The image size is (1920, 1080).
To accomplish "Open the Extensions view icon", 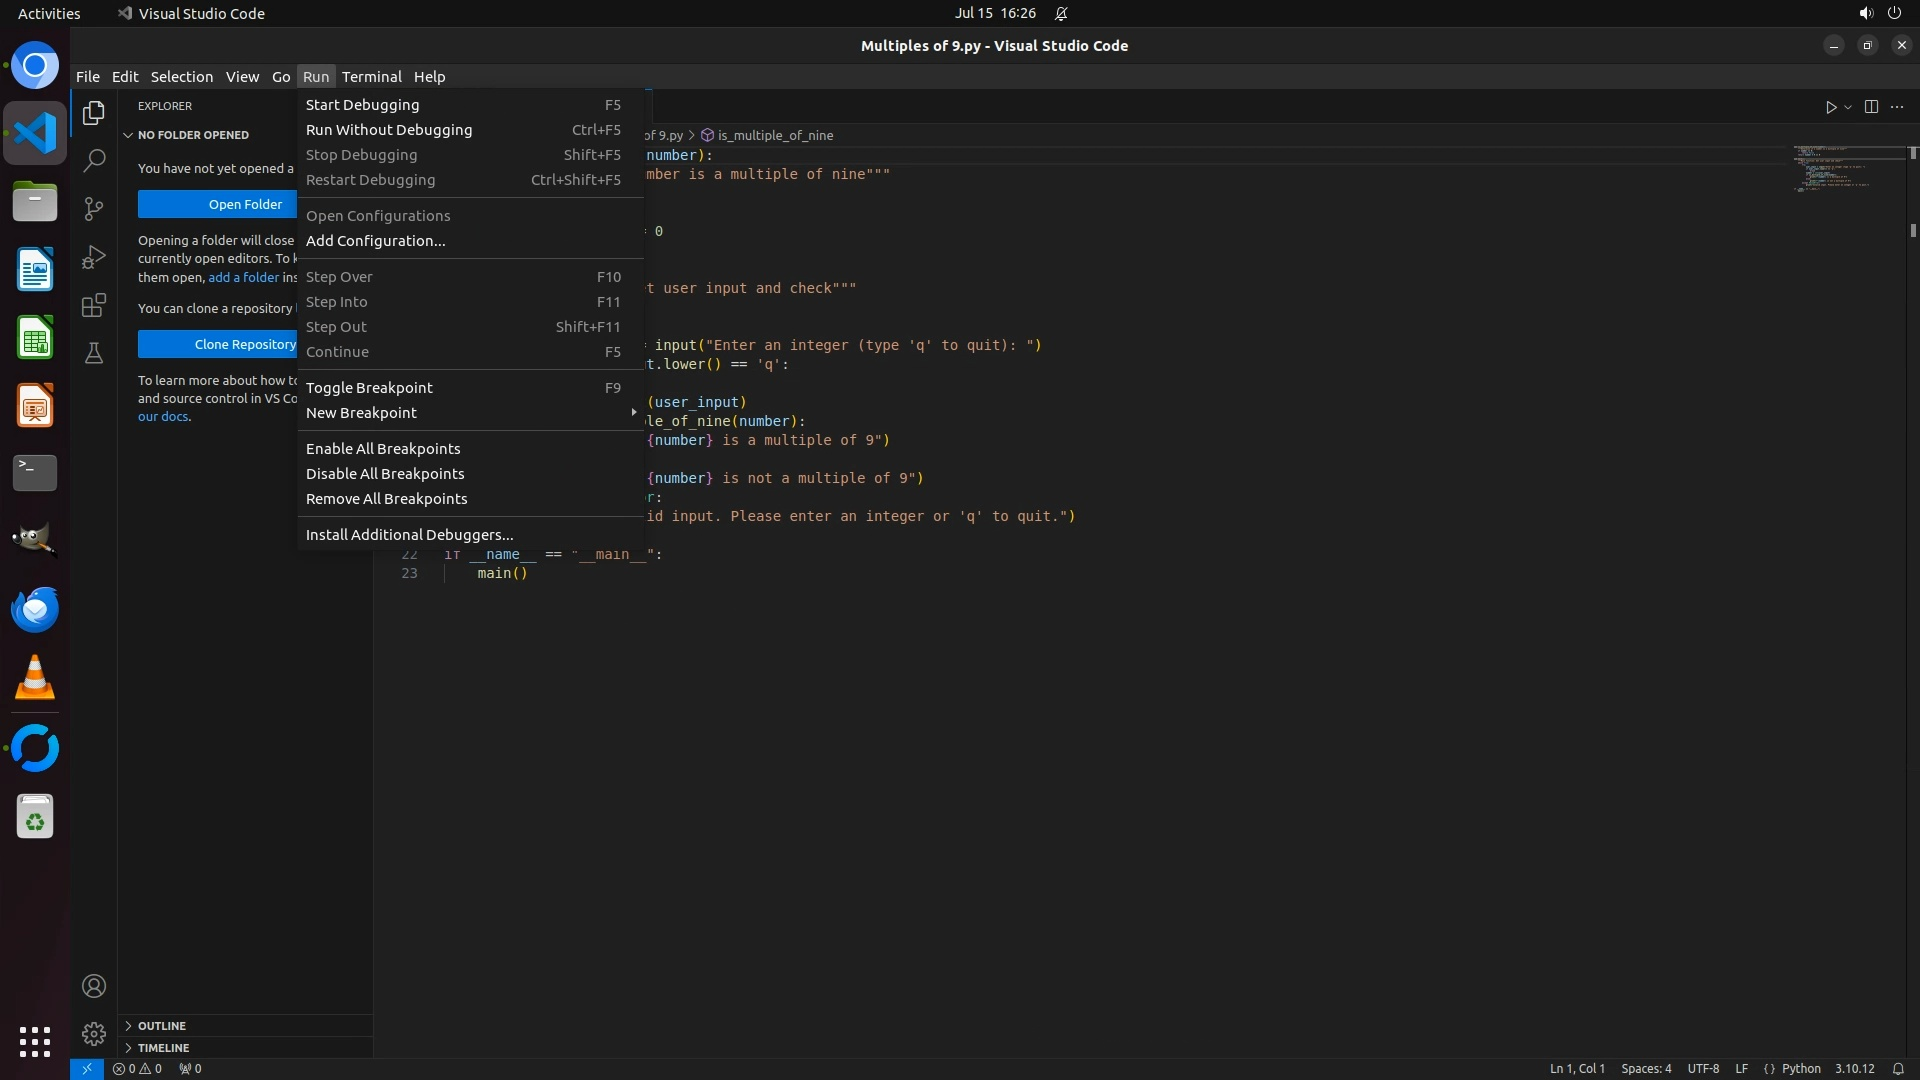I will pyautogui.click(x=94, y=305).
